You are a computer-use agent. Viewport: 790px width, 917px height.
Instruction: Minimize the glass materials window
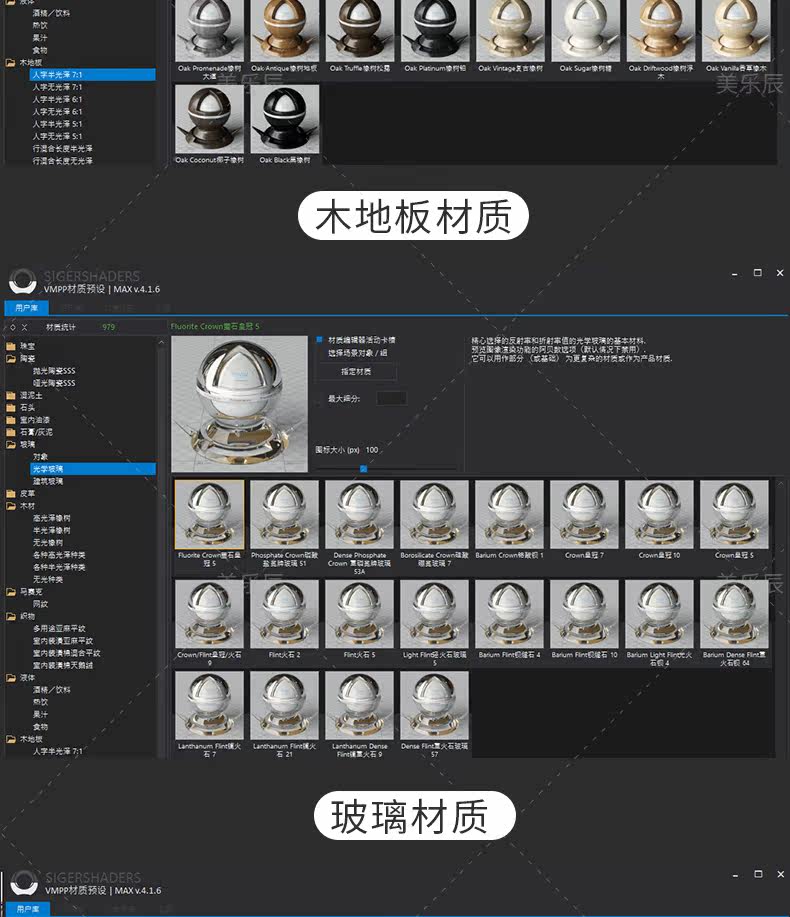click(x=734, y=273)
